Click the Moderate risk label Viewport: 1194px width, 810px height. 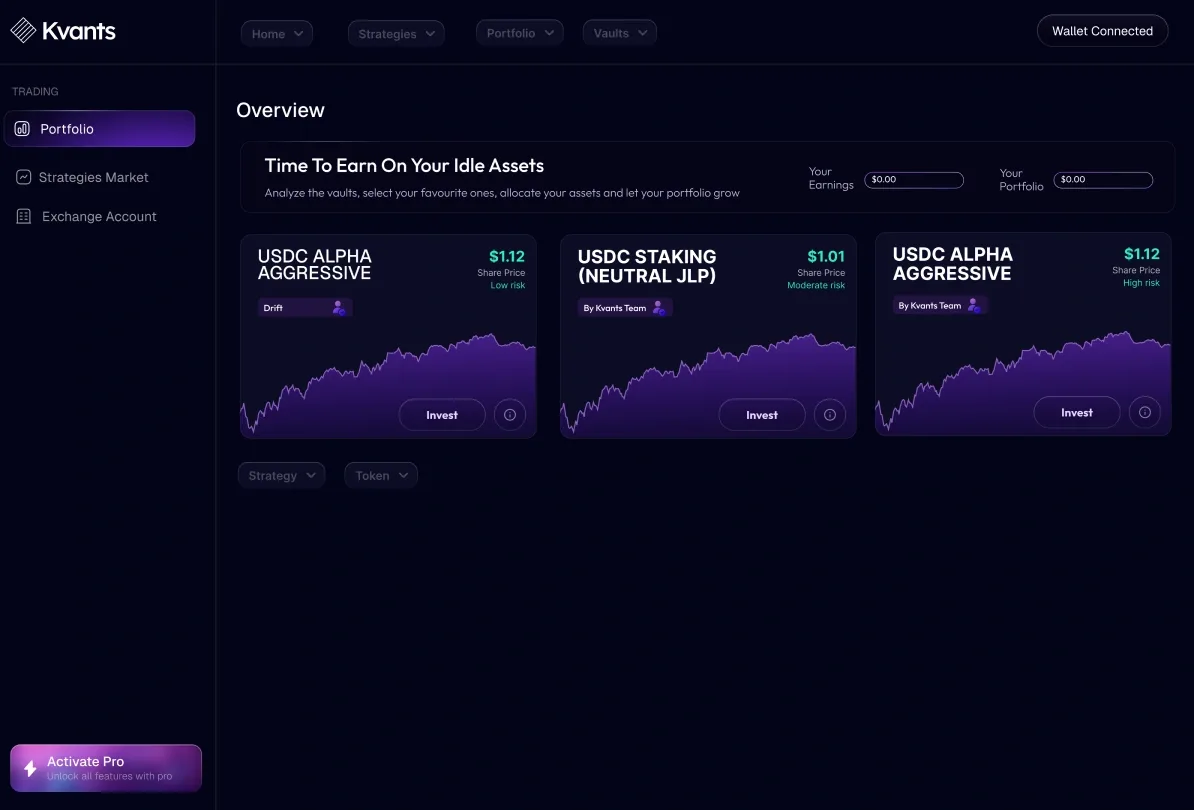click(x=816, y=285)
